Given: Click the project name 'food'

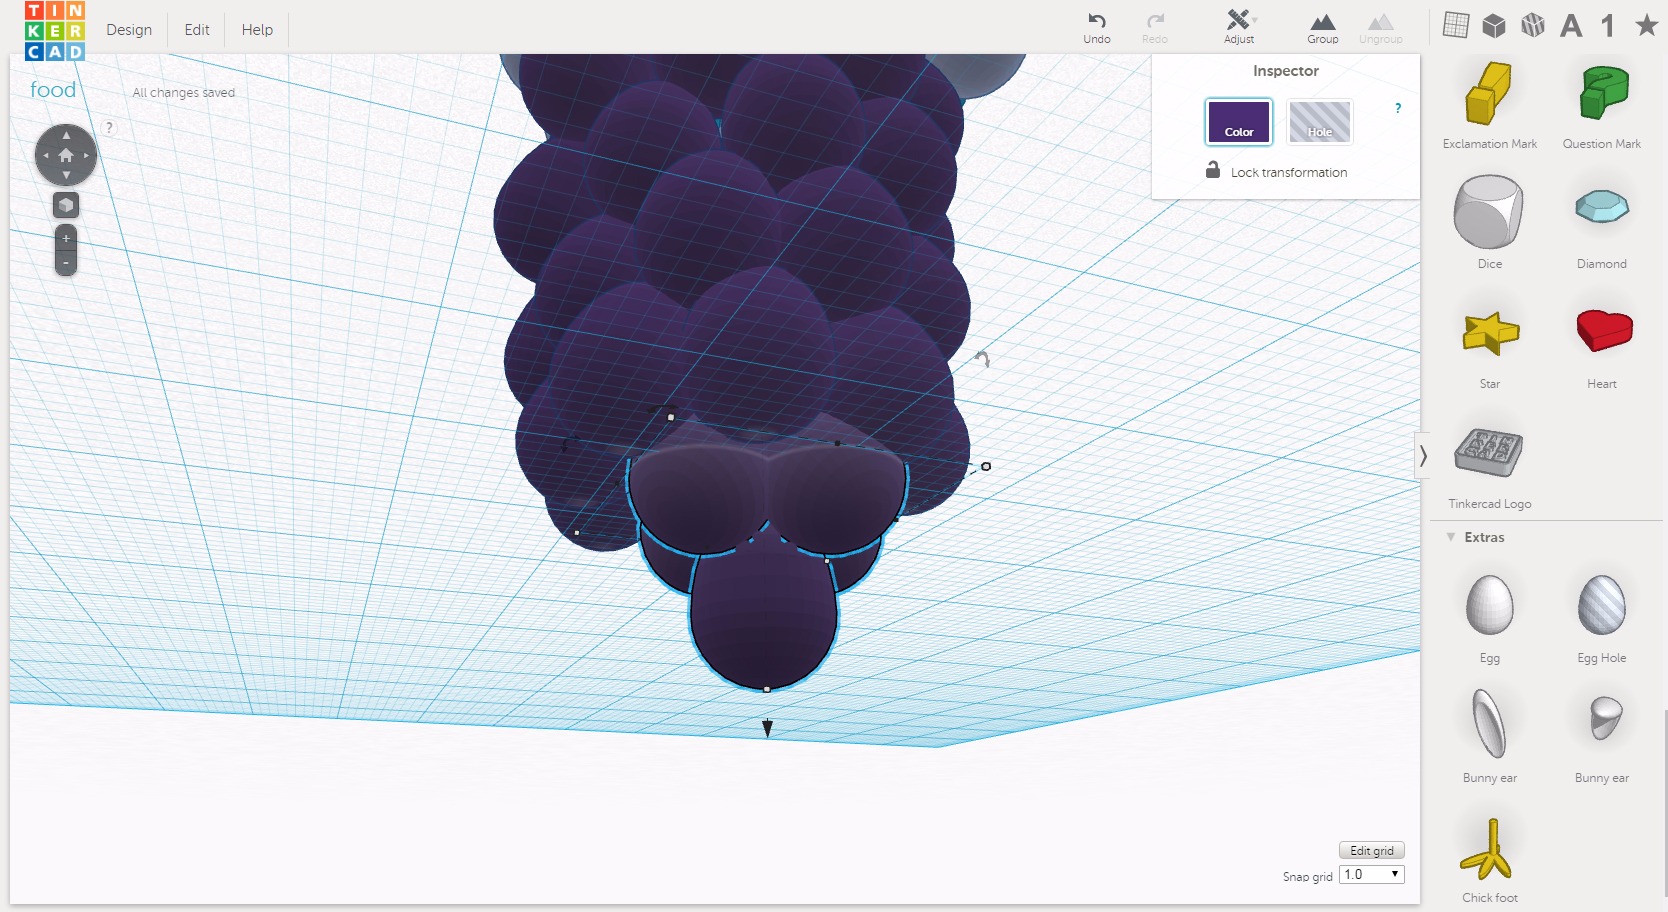Looking at the screenshot, I should 53,90.
